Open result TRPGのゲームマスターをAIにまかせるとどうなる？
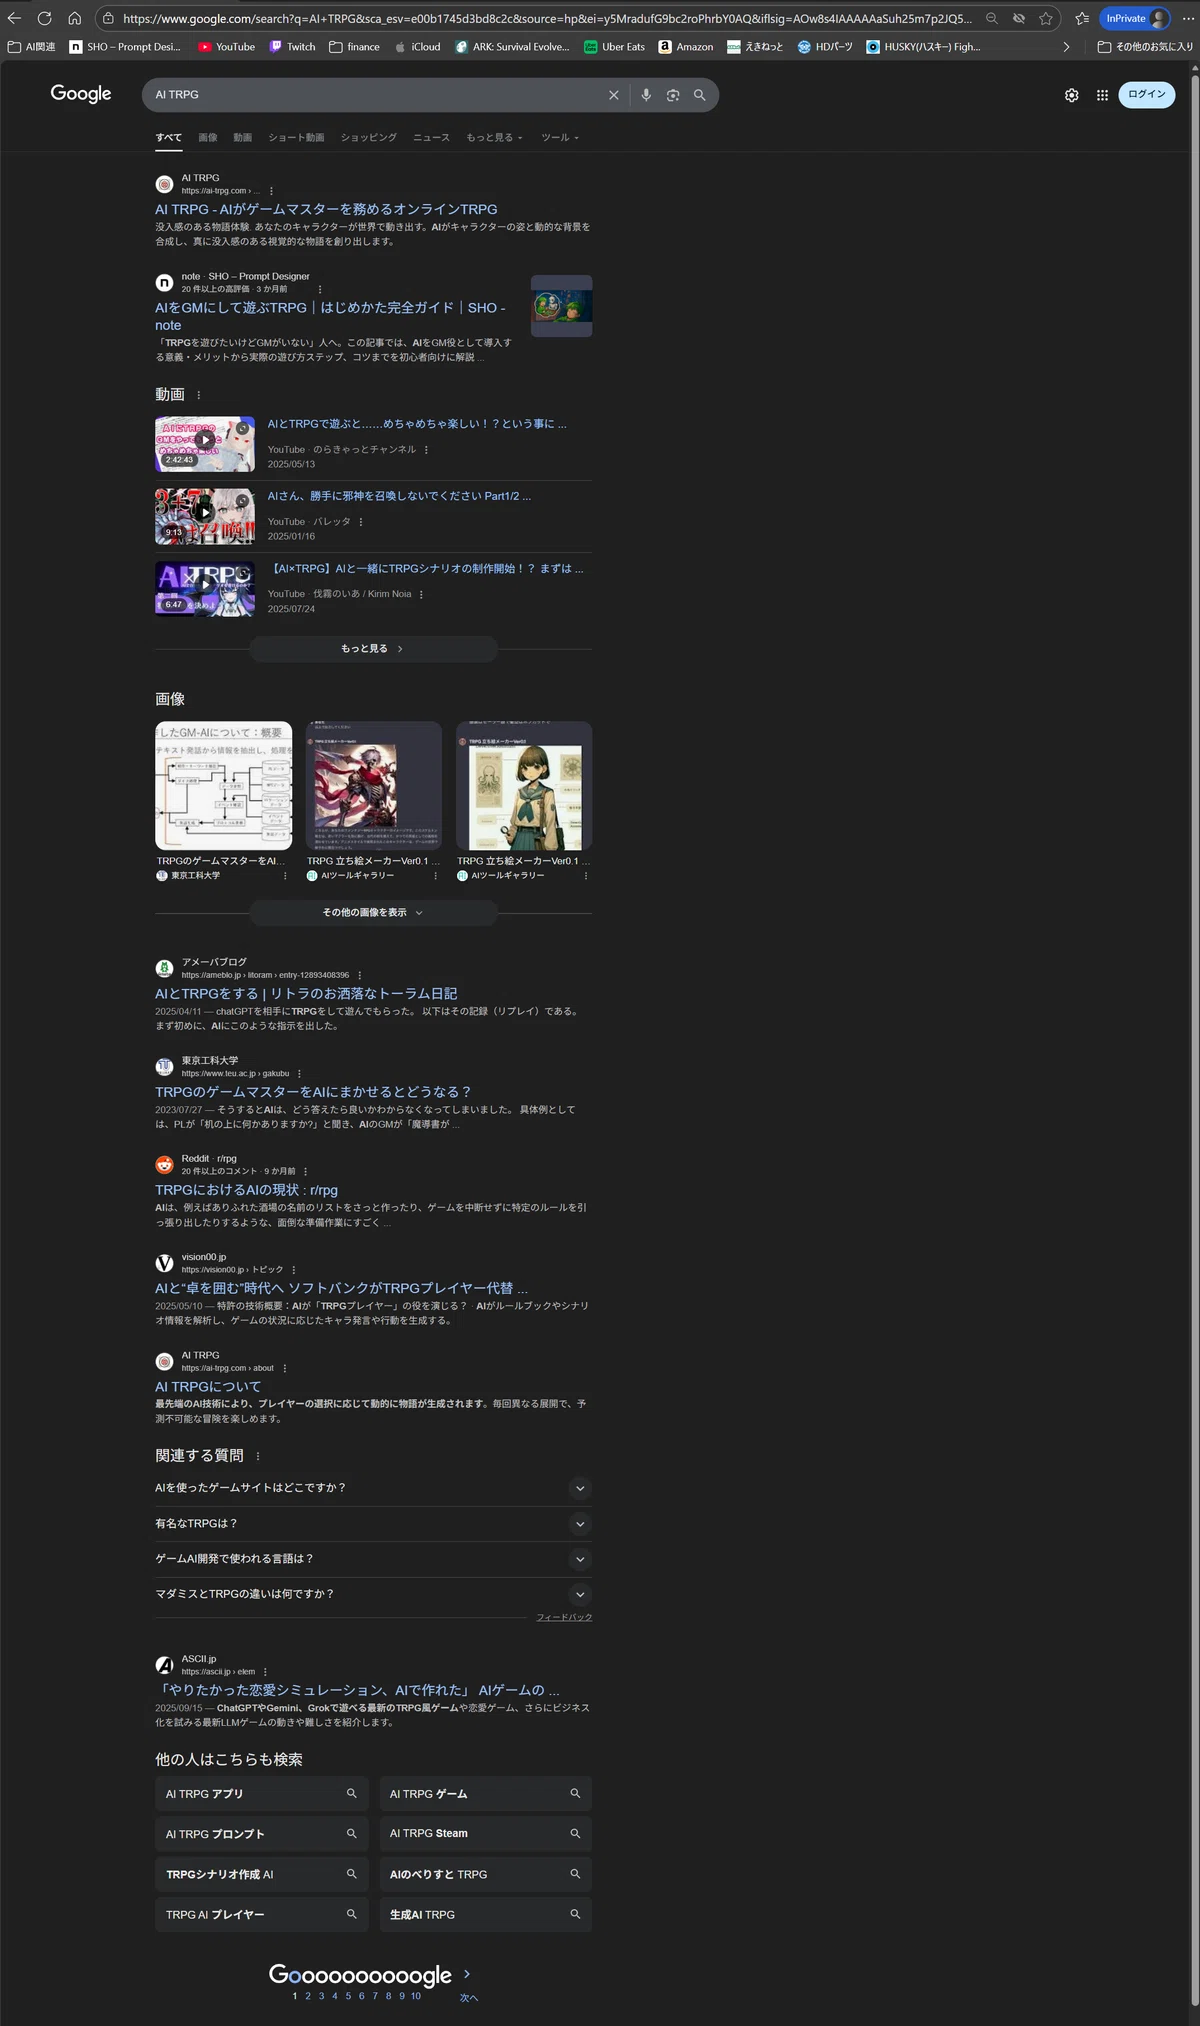1200x2026 pixels. [x=313, y=1092]
